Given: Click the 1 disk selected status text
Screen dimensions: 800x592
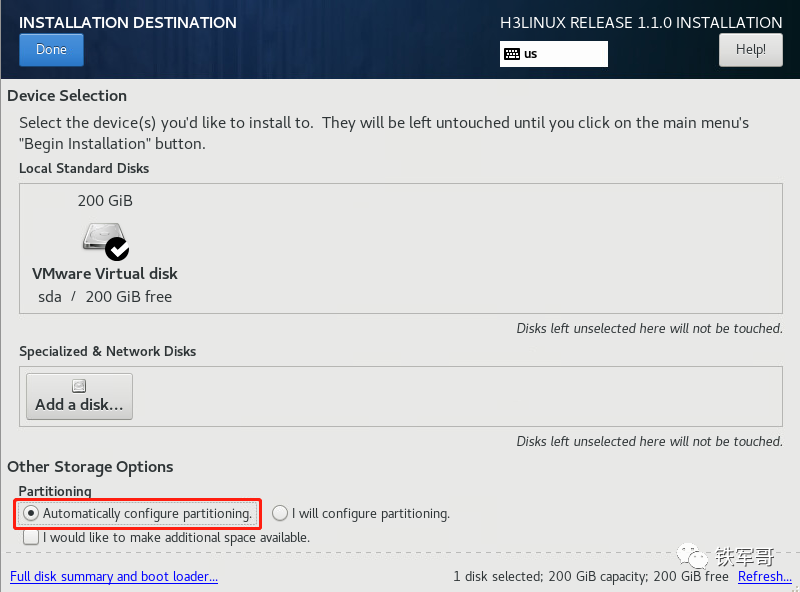Looking at the screenshot, I should coord(591,576).
